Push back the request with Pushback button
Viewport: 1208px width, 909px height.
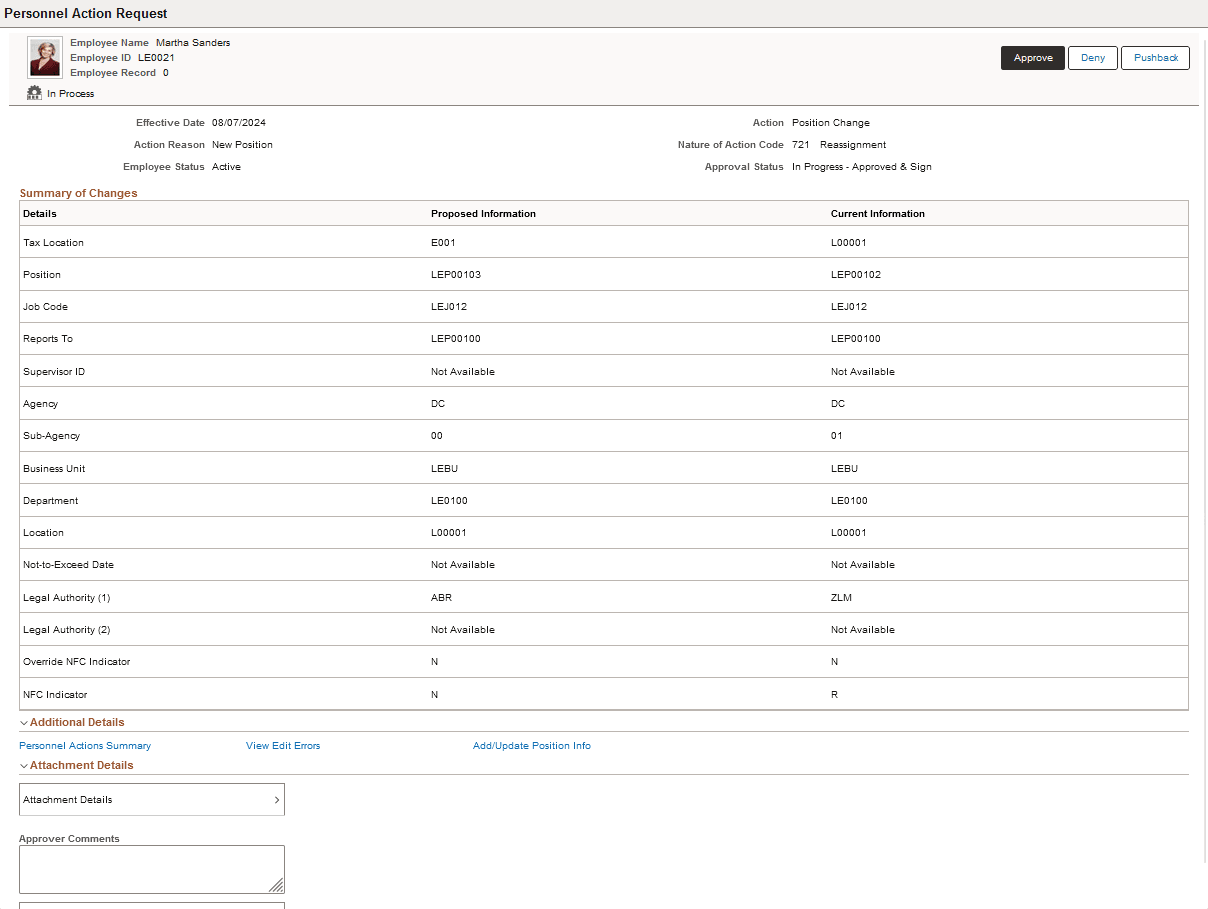pyautogui.click(x=1156, y=58)
